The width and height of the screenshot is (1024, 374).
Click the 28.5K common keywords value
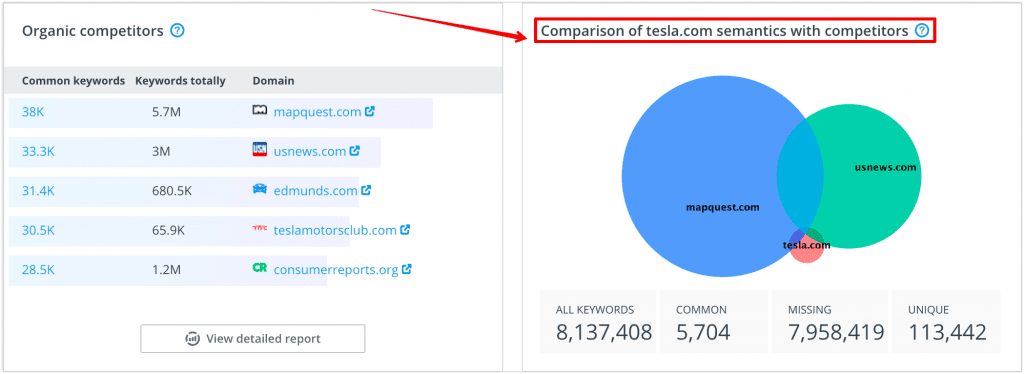pyautogui.click(x=39, y=270)
